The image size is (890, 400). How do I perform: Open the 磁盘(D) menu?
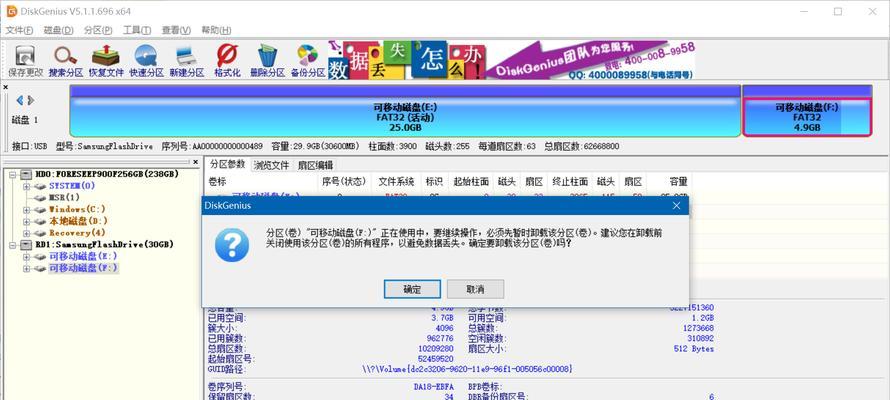tap(58, 30)
